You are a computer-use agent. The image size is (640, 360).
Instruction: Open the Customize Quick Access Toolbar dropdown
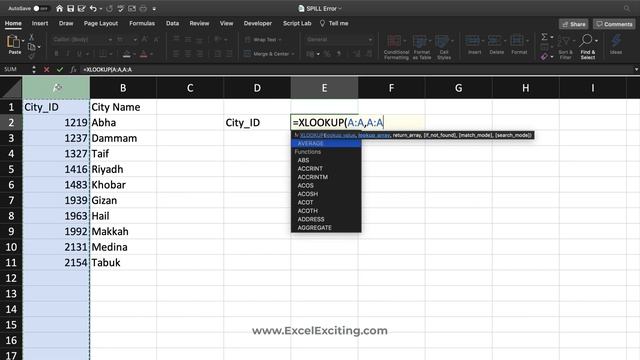tap(154, 9)
